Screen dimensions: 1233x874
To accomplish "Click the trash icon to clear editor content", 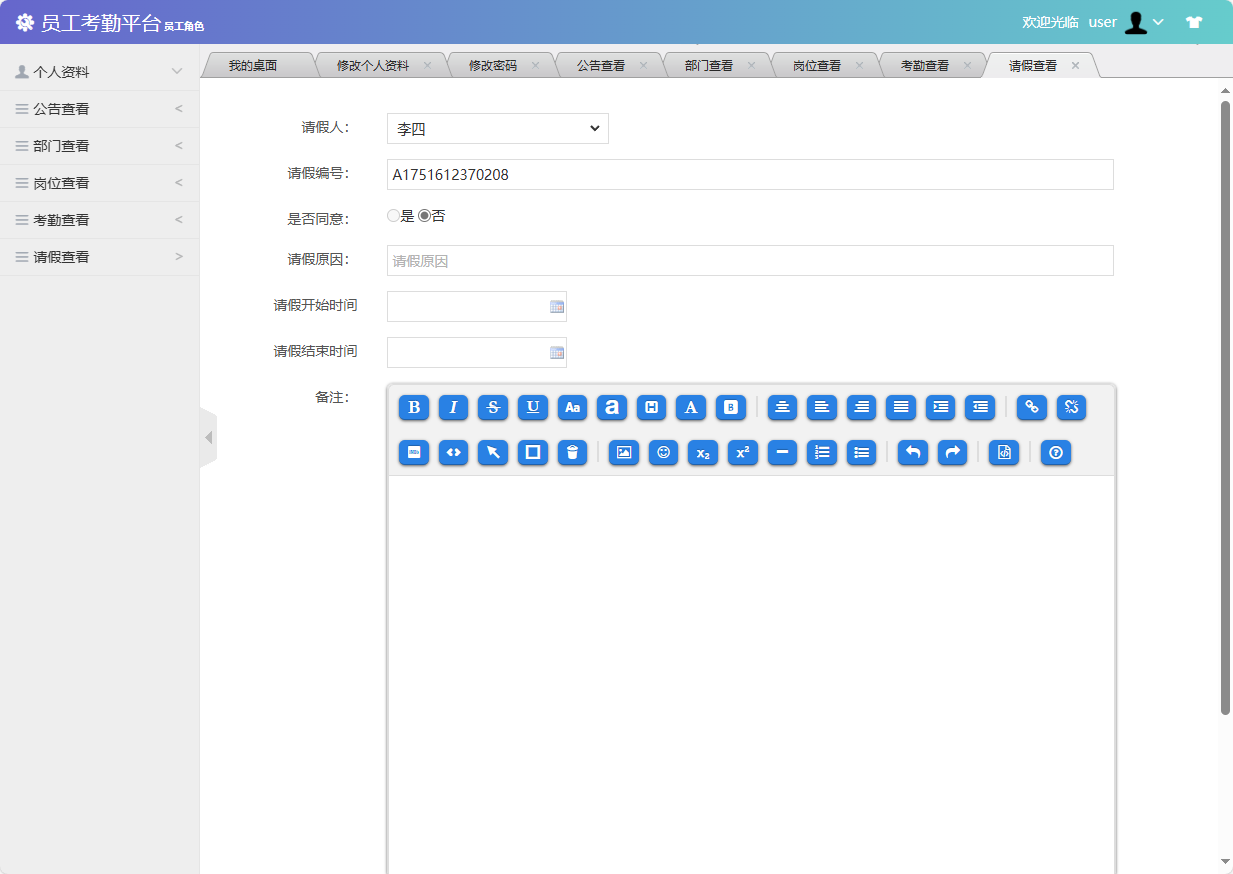I will [x=573, y=452].
